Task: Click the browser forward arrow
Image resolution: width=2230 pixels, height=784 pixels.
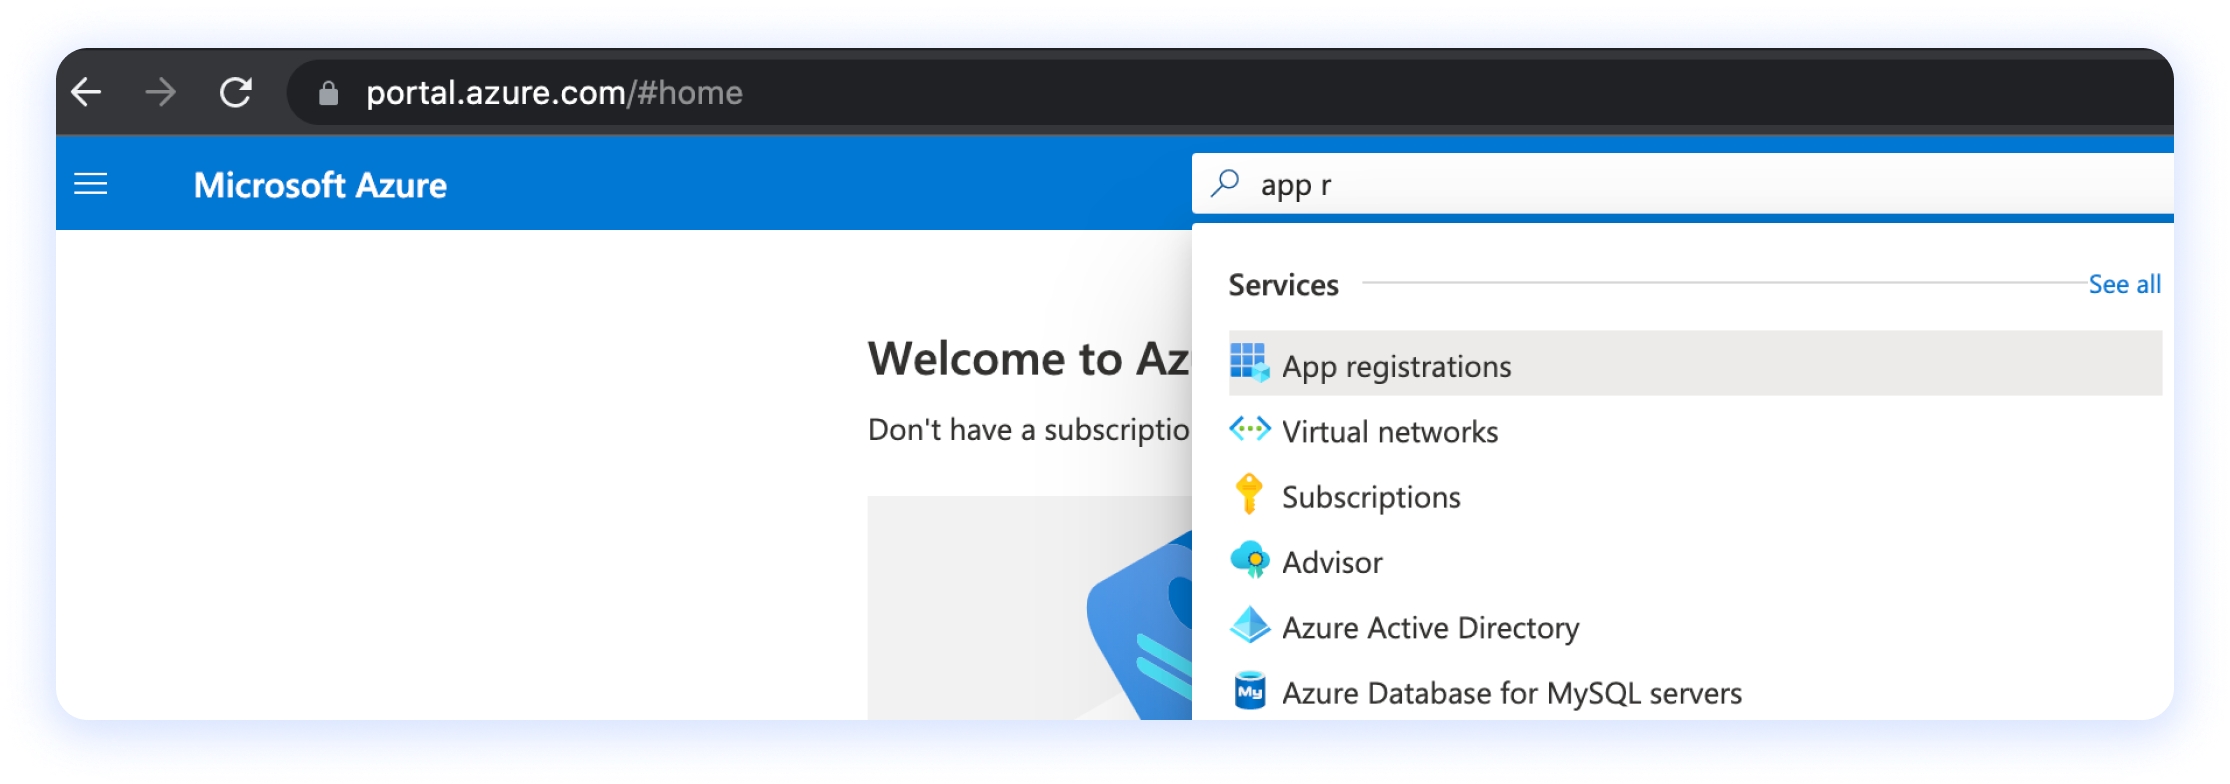Action: coord(160,93)
